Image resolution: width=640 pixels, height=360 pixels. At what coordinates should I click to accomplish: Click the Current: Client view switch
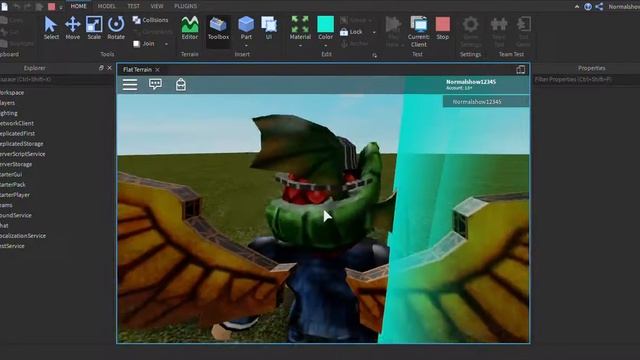pyautogui.click(x=418, y=32)
